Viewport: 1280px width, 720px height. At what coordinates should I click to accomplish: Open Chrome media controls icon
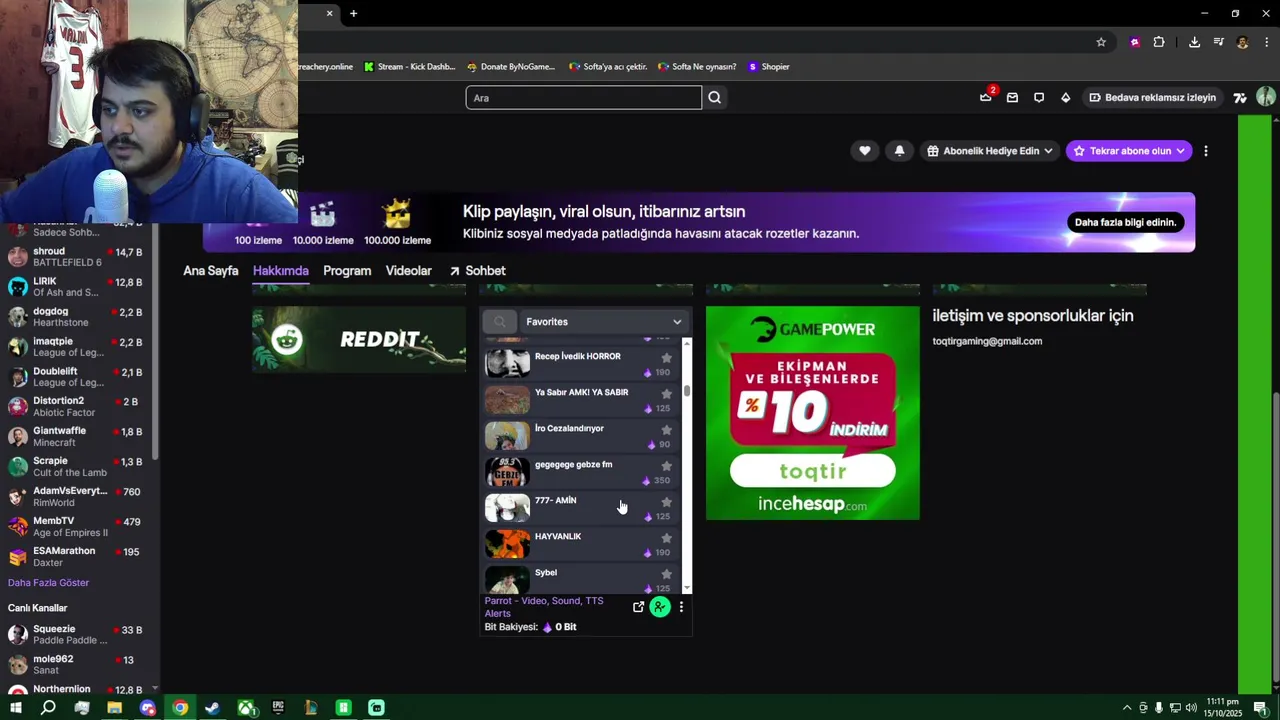pos(1218,42)
